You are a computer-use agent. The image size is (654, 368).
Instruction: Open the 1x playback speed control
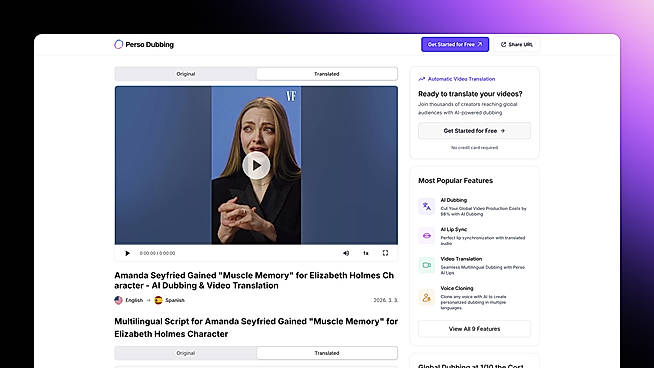coord(366,253)
